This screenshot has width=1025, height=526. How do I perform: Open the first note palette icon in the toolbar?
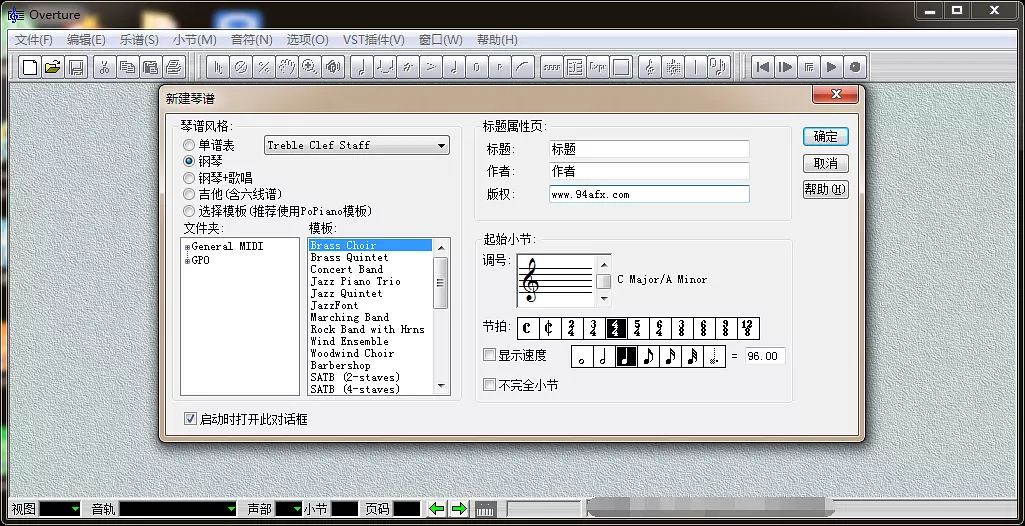click(362, 67)
